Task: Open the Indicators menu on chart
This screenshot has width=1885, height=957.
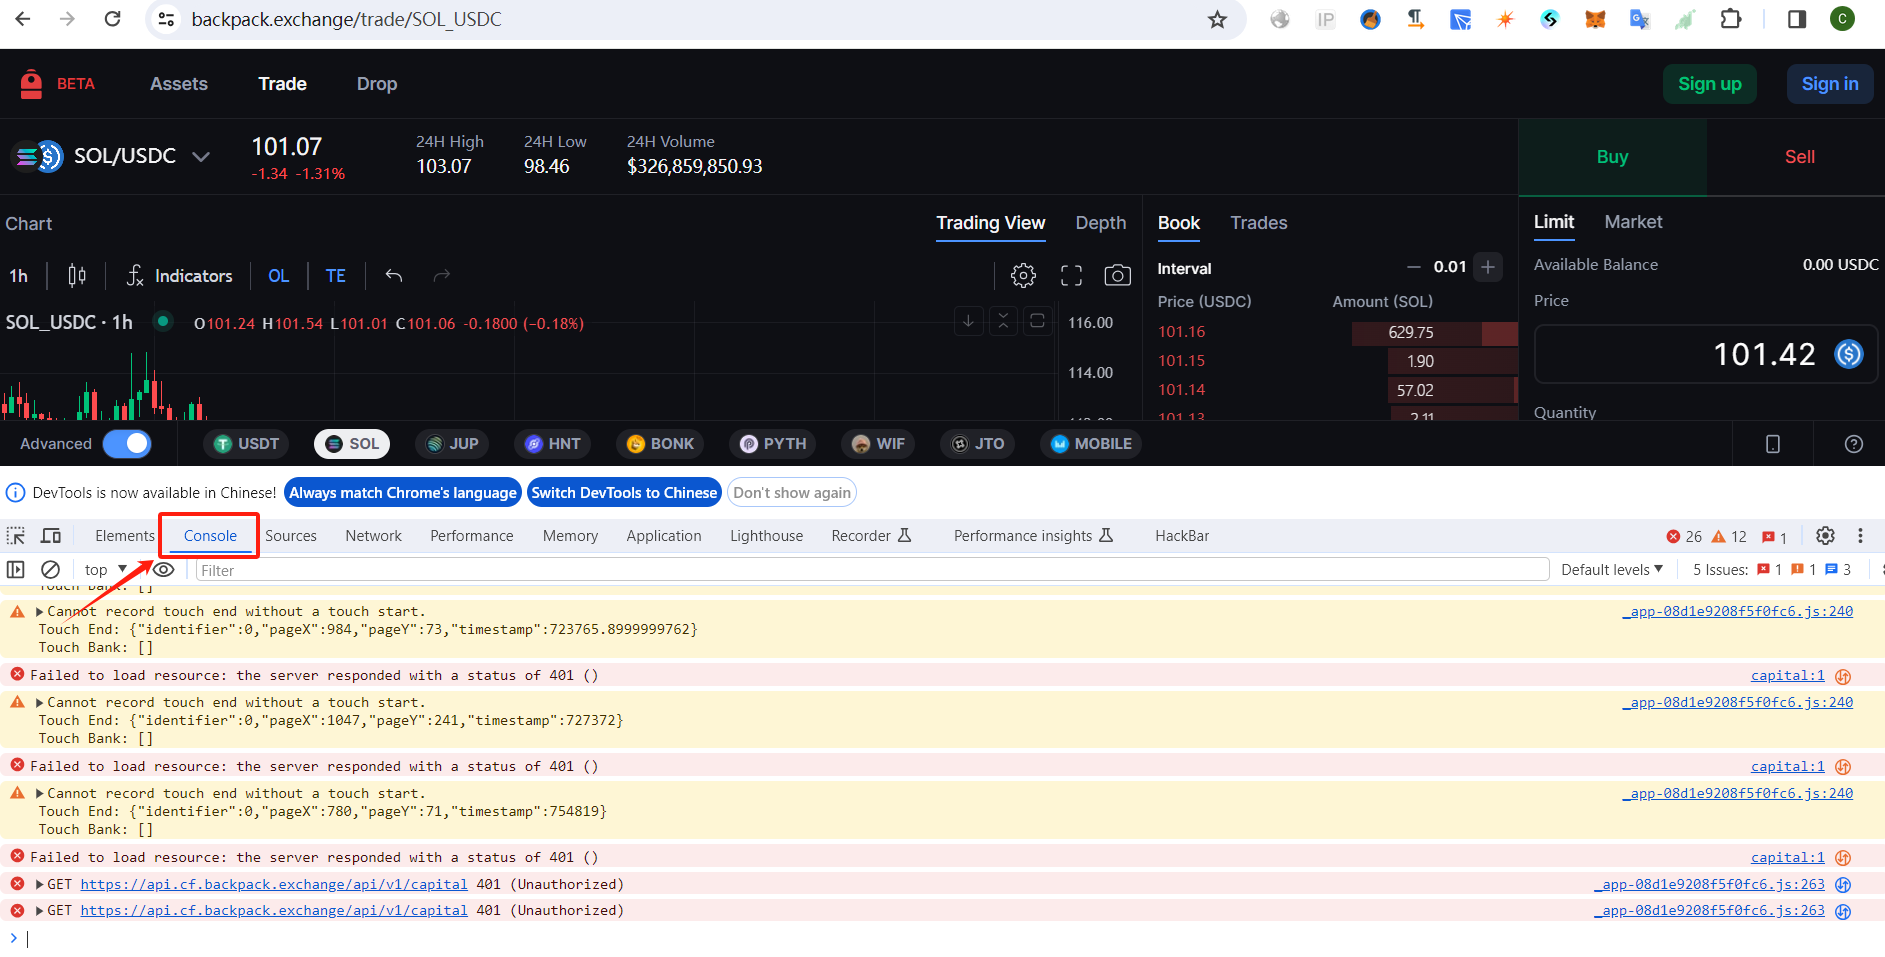Action: 180,275
